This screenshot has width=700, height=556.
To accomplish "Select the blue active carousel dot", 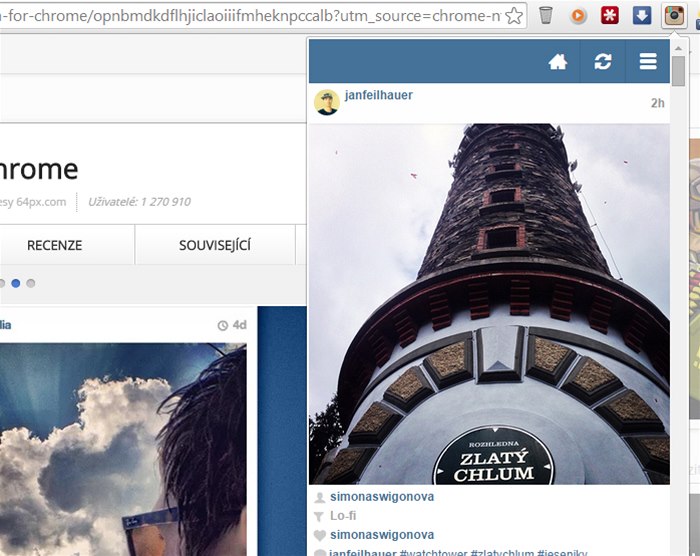I will [x=16, y=284].
